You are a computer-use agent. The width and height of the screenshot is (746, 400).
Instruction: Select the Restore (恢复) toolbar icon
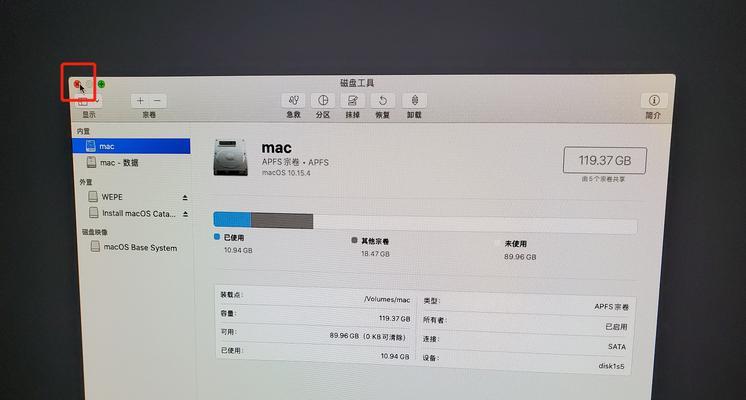[x=383, y=100]
